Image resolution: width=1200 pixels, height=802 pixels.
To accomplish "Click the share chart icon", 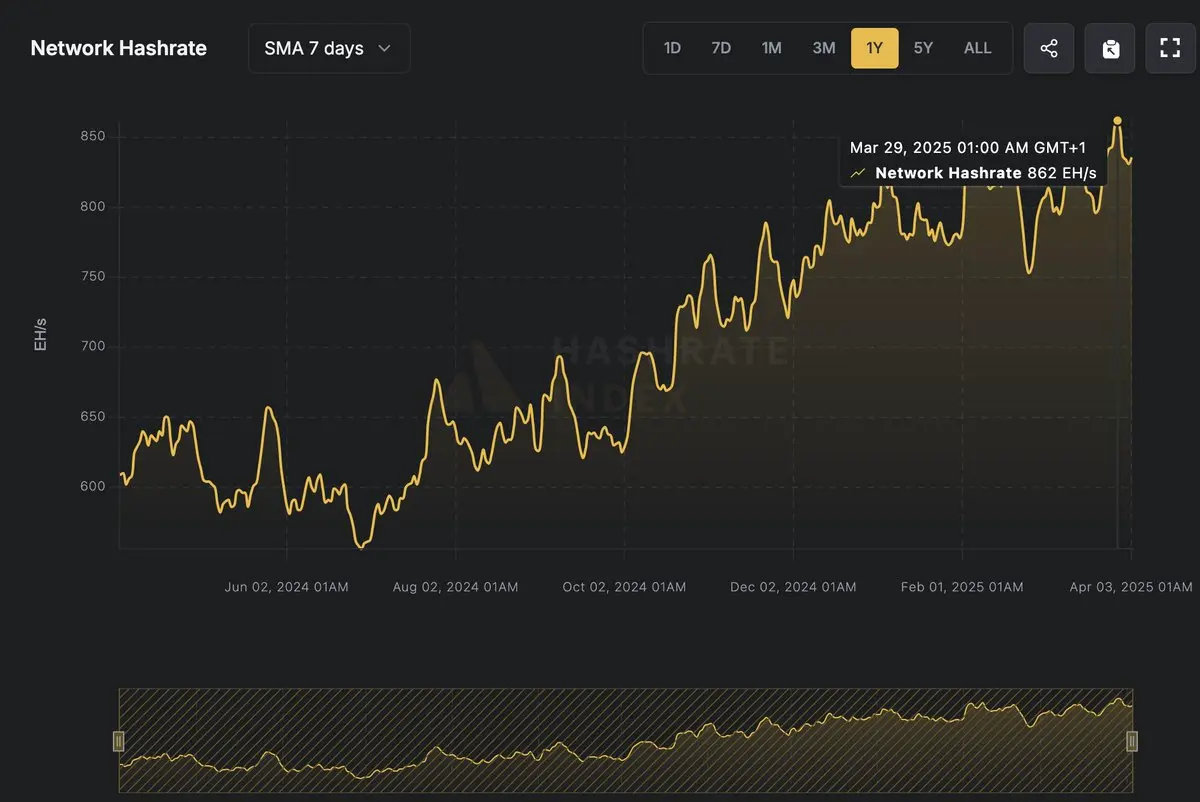I will 1049,48.
